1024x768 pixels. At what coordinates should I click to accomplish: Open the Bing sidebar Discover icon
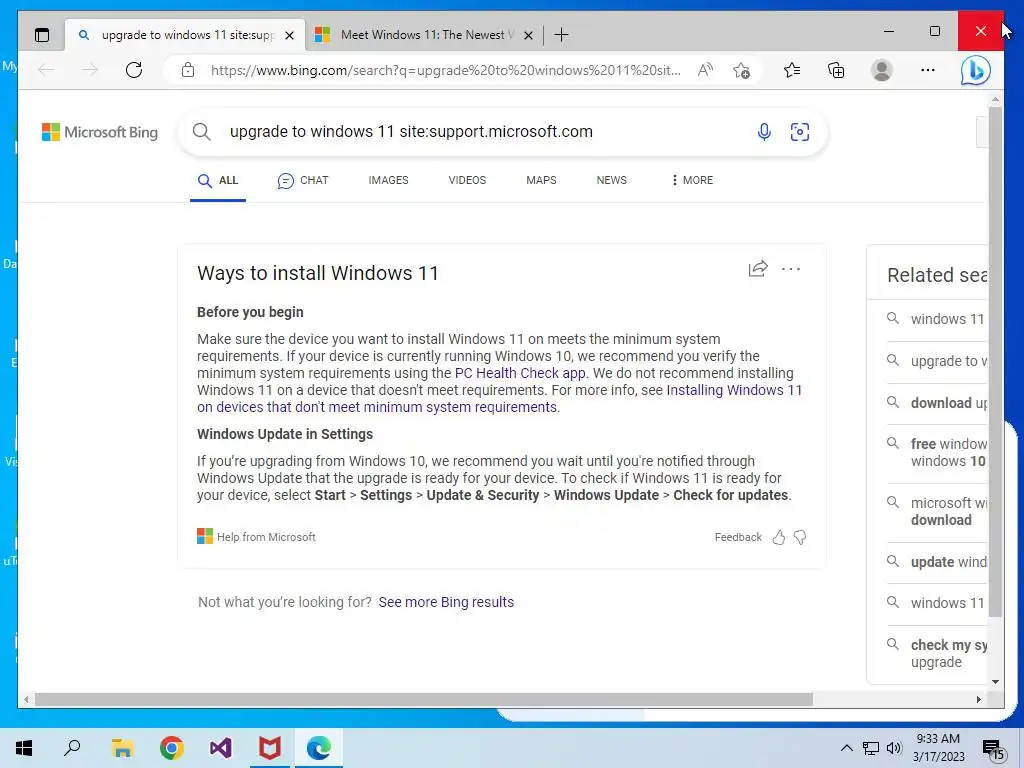(975, 70)
